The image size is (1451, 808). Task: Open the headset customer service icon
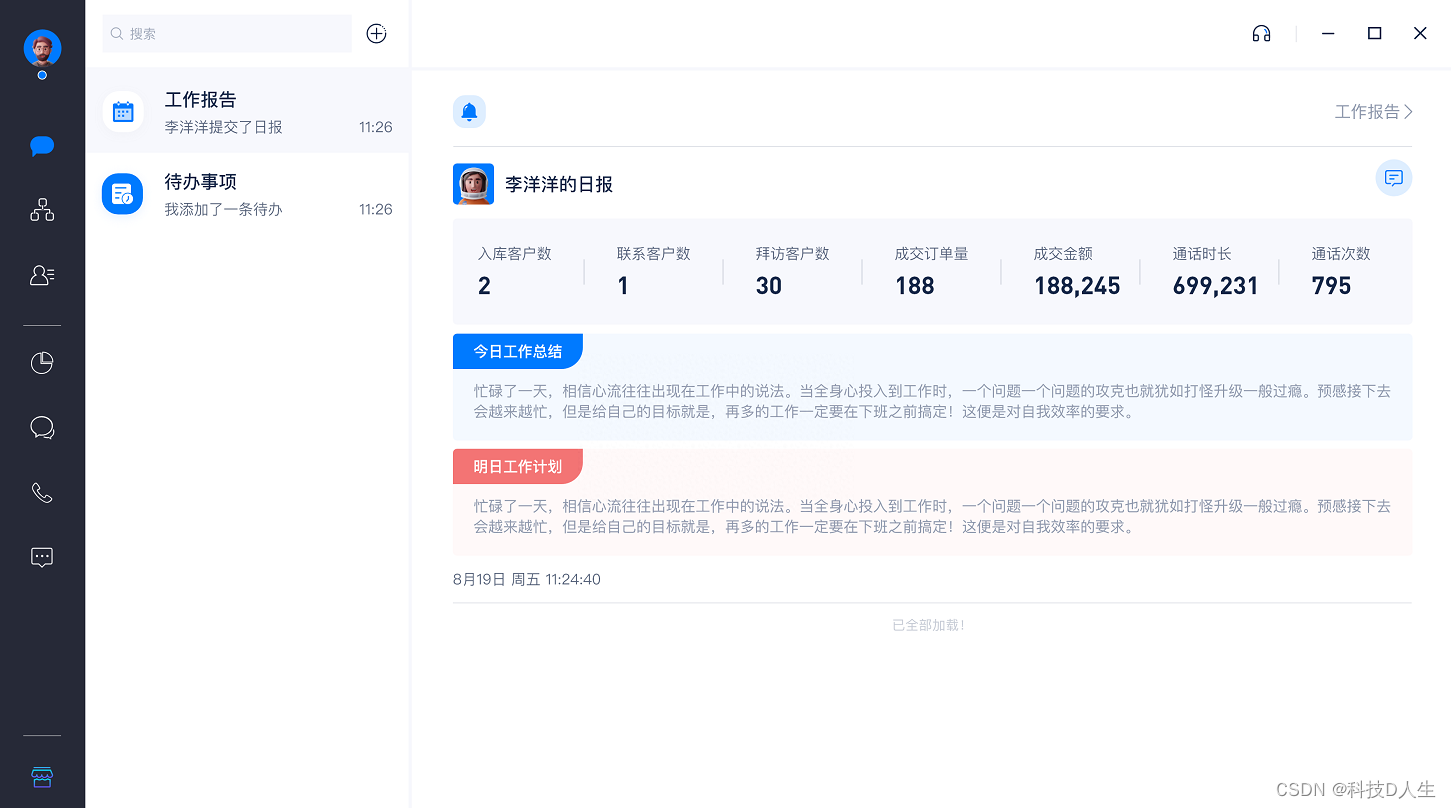coord(1261,33)
